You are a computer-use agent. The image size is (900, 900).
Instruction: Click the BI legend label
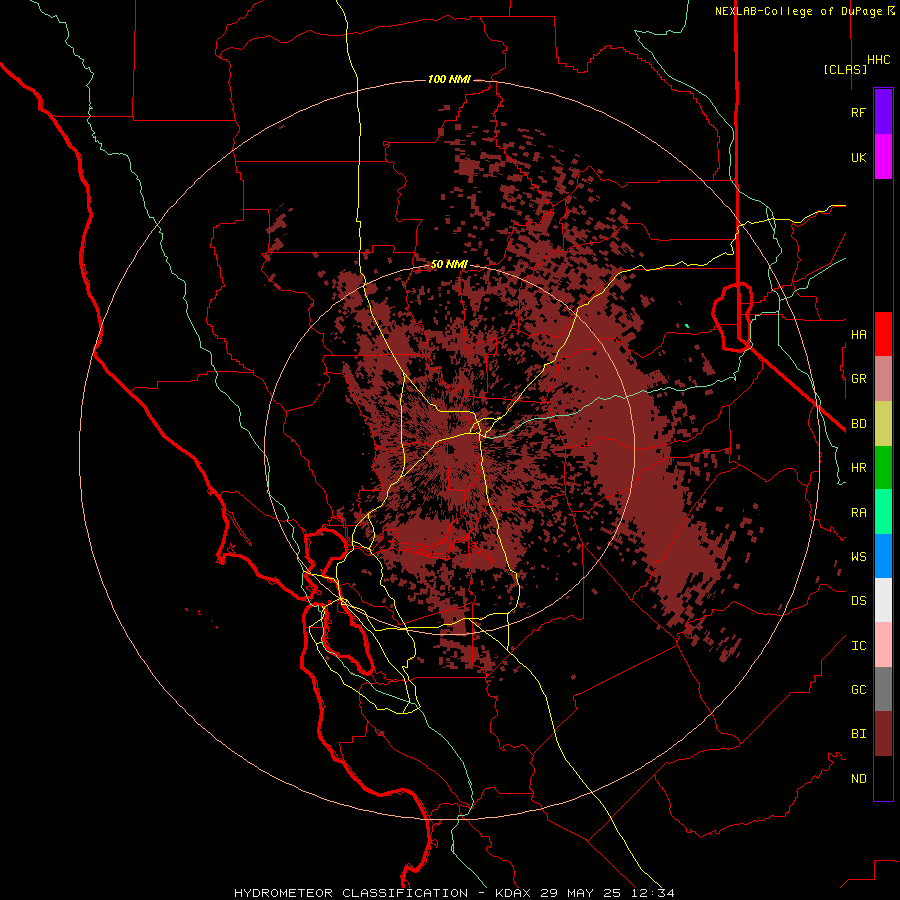tap(858, 734)
